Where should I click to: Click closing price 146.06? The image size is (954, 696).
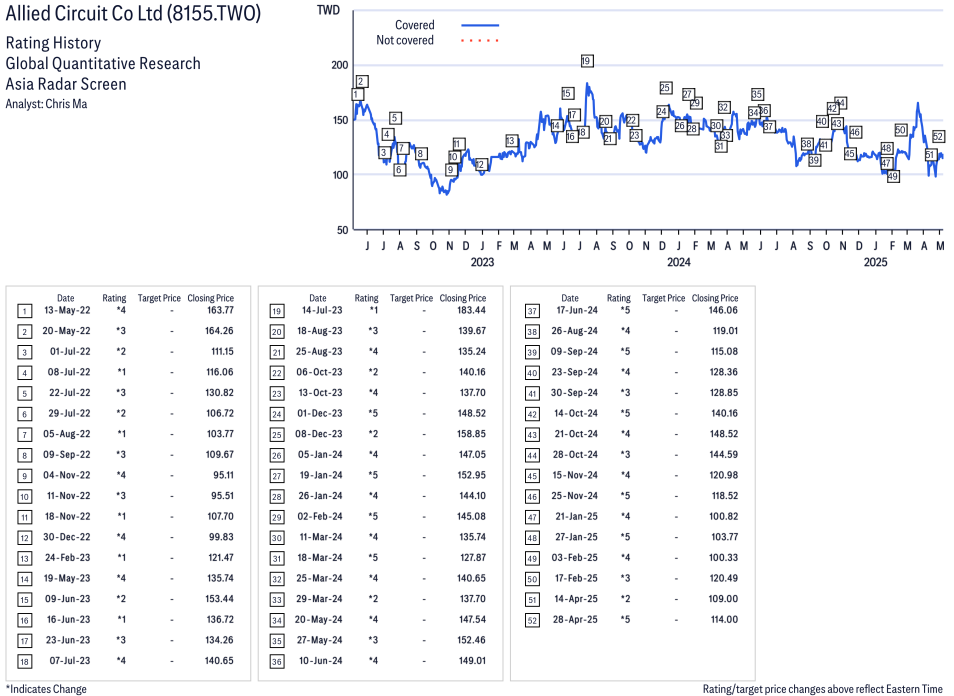coord(723,310)
